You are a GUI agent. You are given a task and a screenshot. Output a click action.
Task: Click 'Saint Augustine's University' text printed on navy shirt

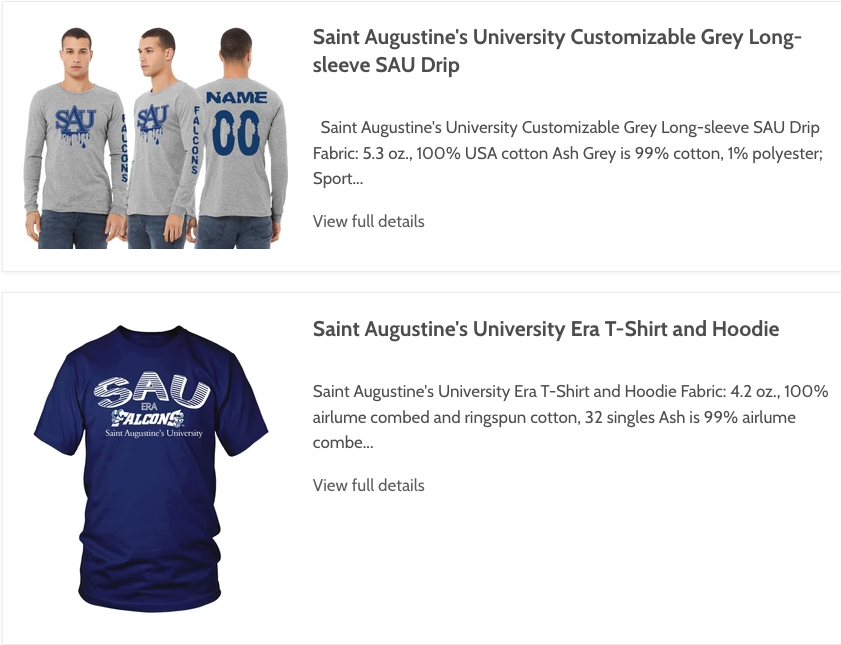point(146,433)
